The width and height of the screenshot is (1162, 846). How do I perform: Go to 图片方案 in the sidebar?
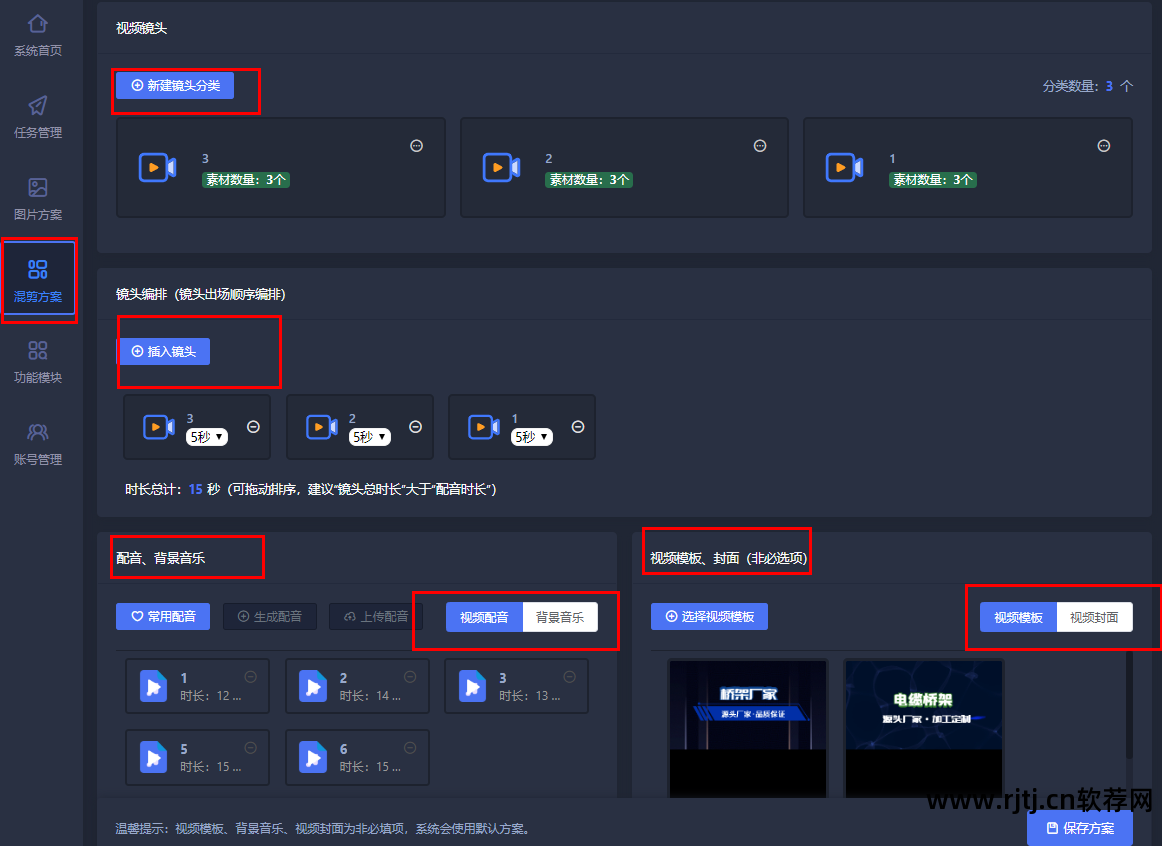point(38,199)
